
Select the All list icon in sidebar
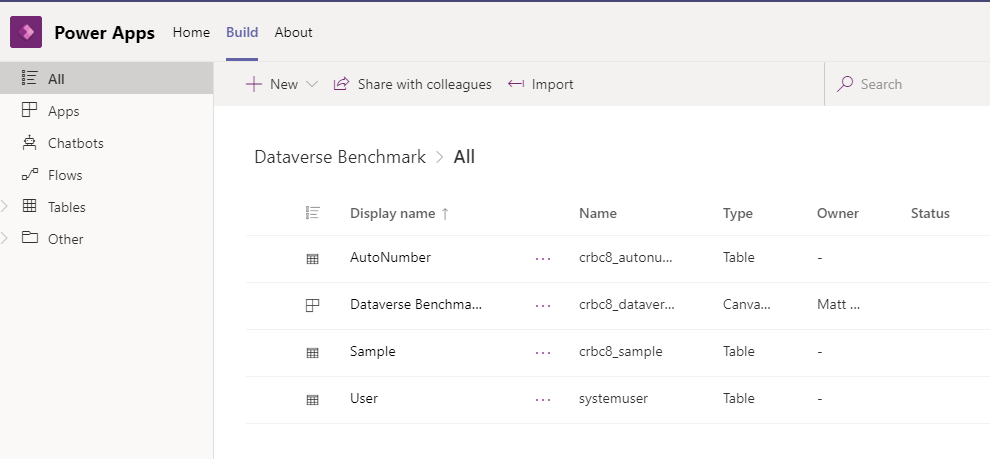(29, 78)
